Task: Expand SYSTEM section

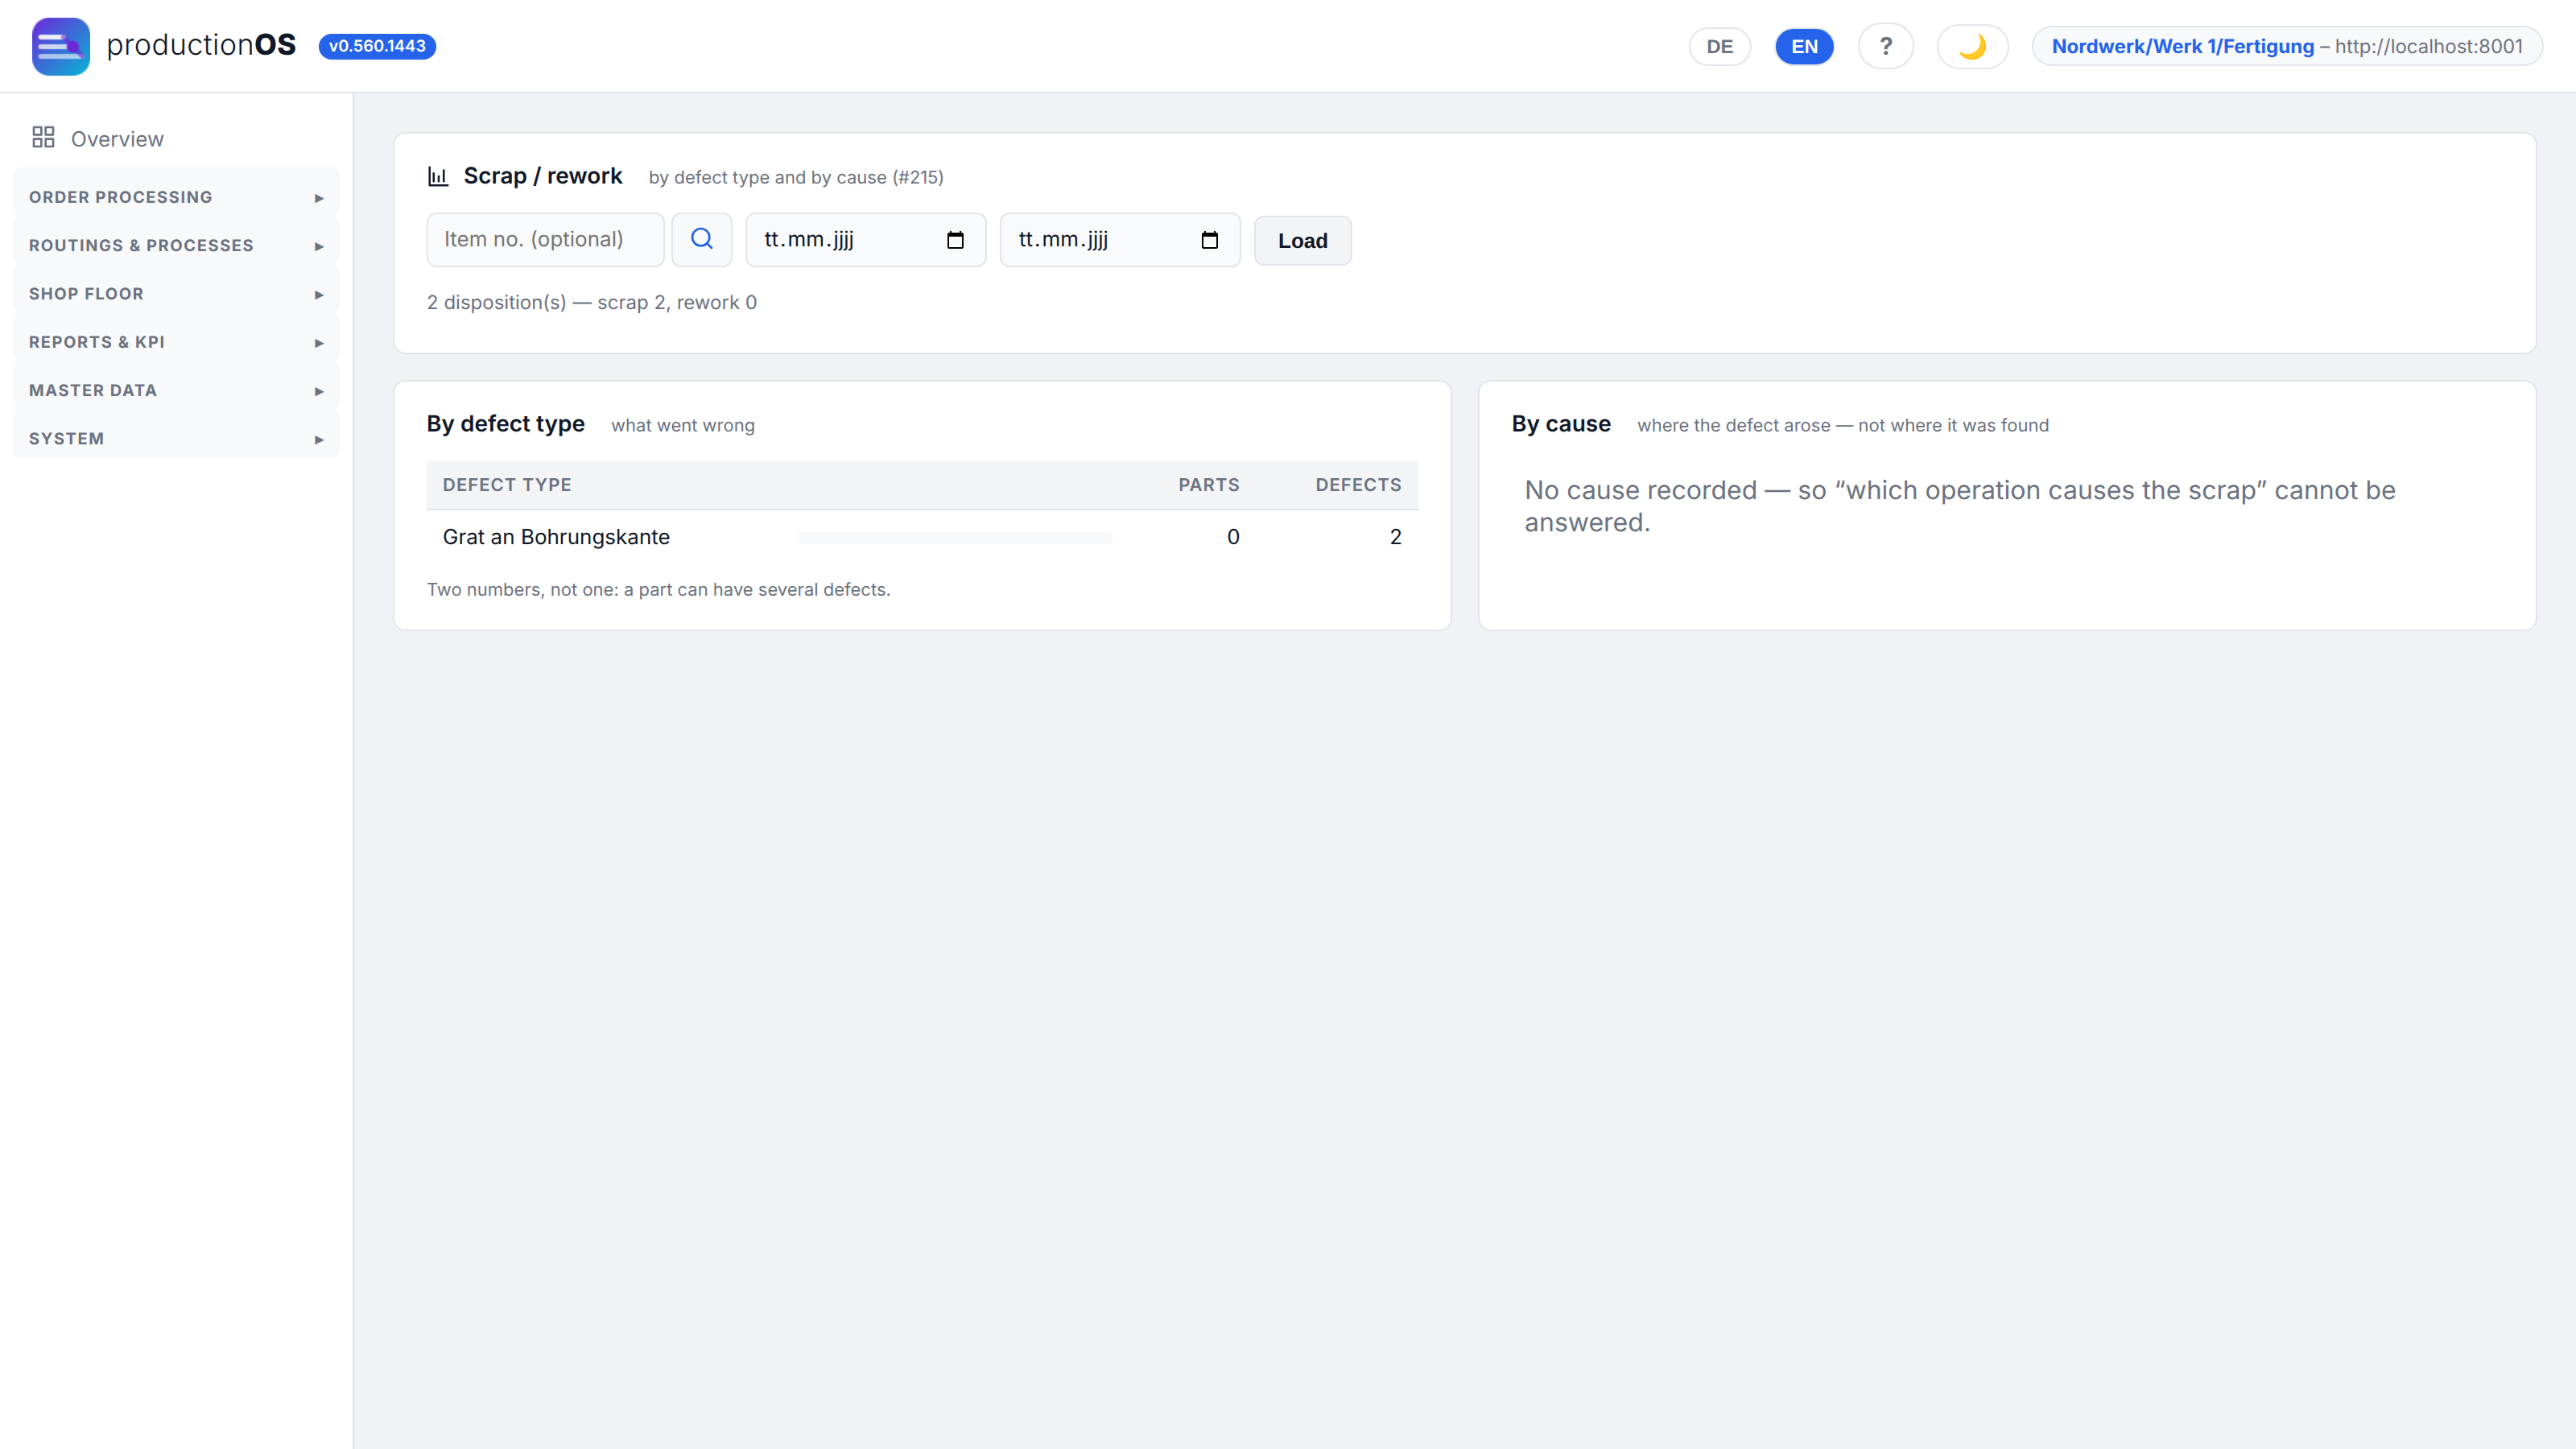Action: (x=176, y=439)
